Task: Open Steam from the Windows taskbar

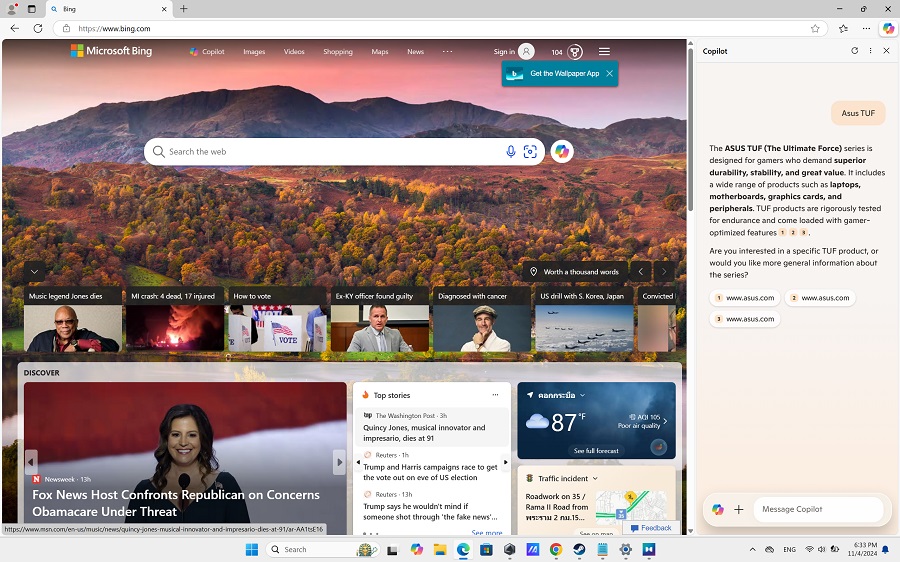Action: 580,550
